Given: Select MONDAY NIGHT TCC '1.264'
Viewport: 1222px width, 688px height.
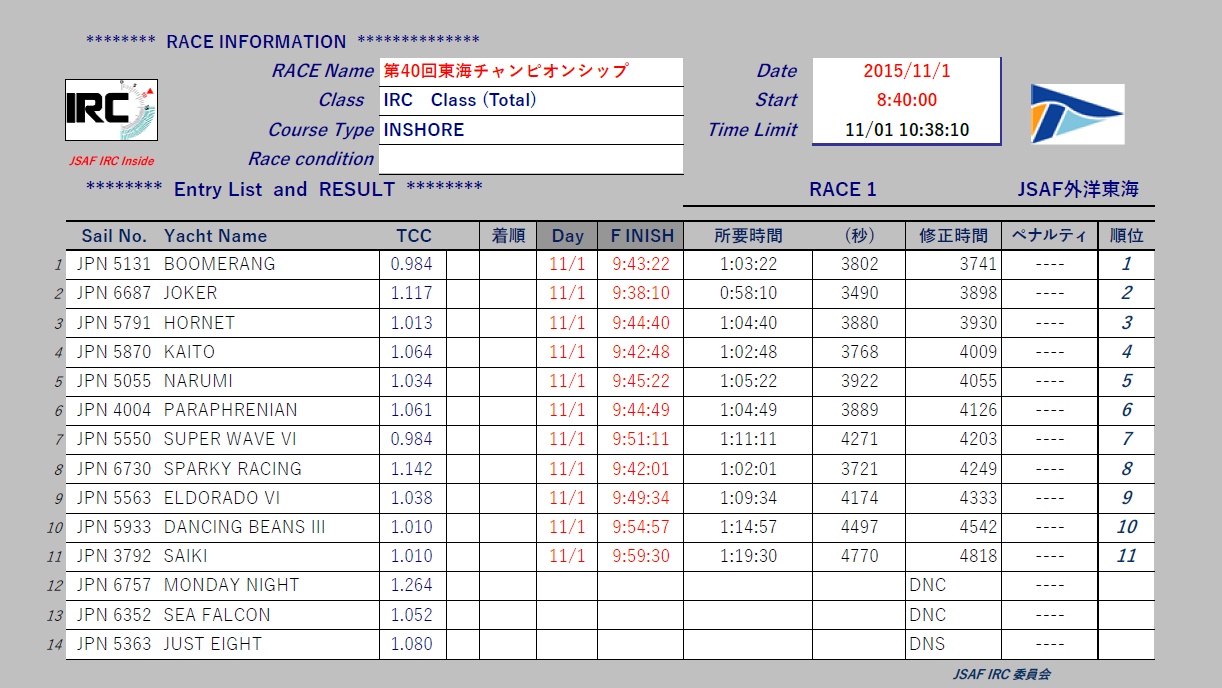Looking at the screenshot, I should click(412, 585).
